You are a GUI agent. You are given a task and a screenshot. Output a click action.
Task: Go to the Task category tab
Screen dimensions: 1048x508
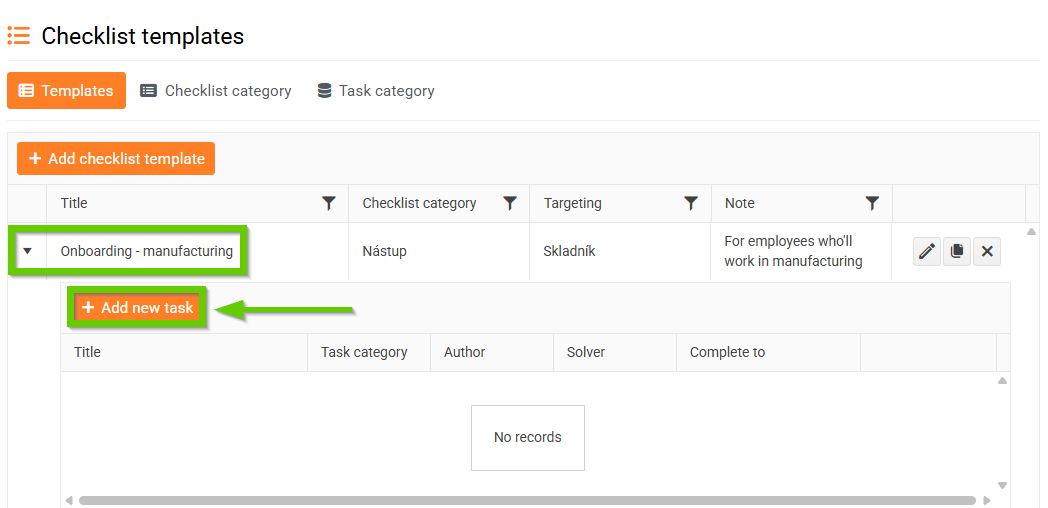pyautogui.click(x=376, y=91)
